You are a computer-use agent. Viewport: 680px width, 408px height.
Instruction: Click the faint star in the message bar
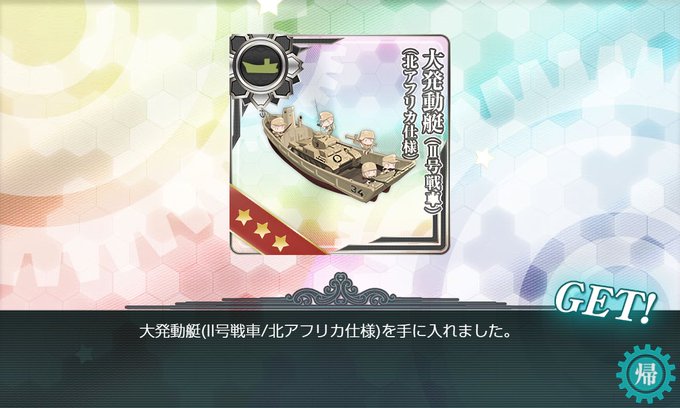pyautogui.click(x=85, y=354)
